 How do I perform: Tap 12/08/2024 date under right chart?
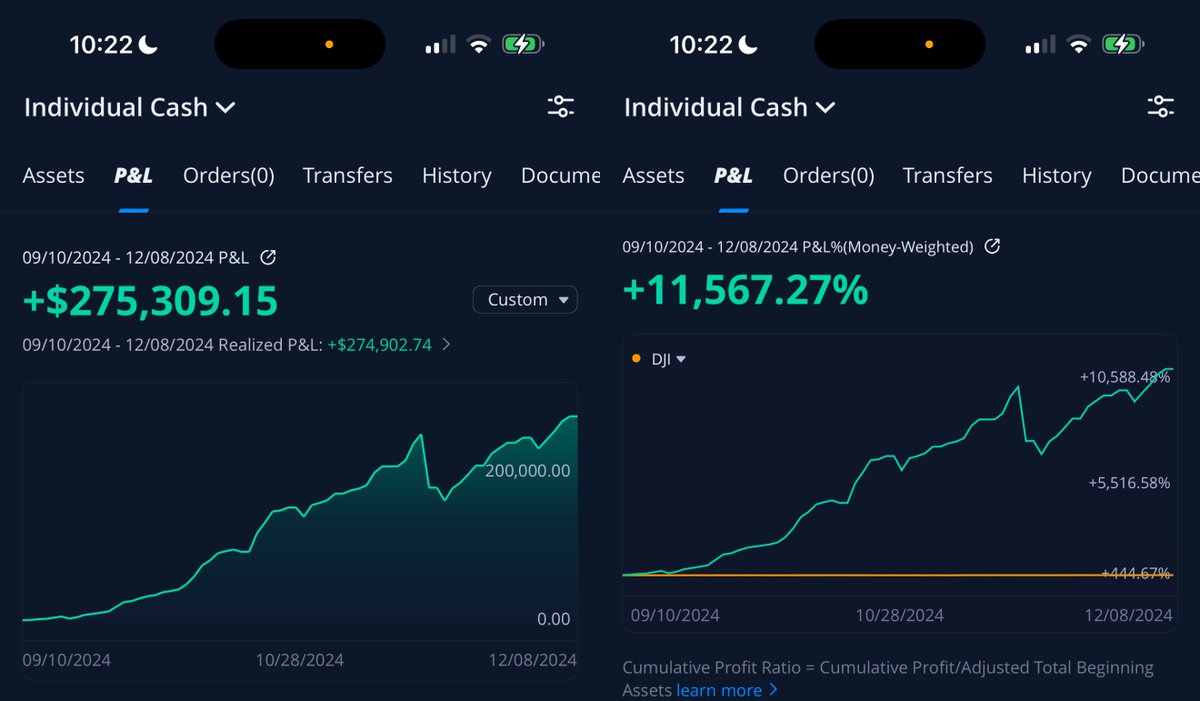pyautogui.click(x=1128, y=615)
